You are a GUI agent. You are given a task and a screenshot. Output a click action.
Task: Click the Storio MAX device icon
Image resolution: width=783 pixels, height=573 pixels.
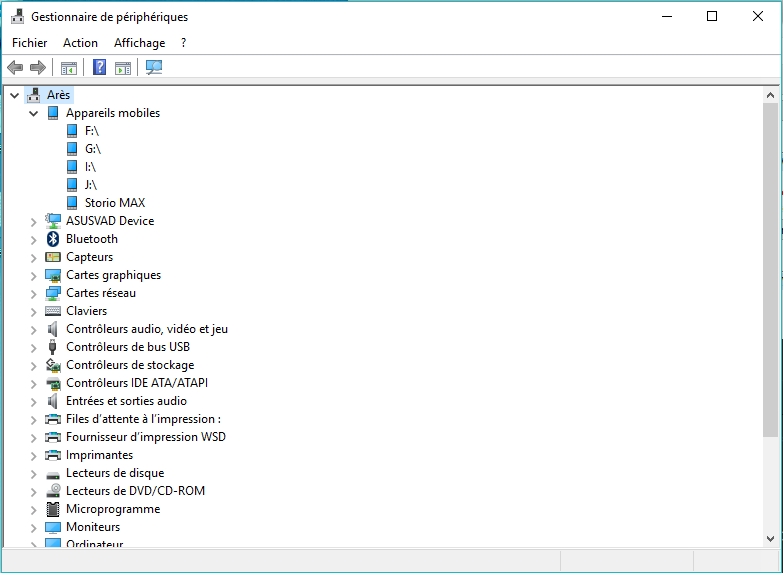[x=72, y=203]
